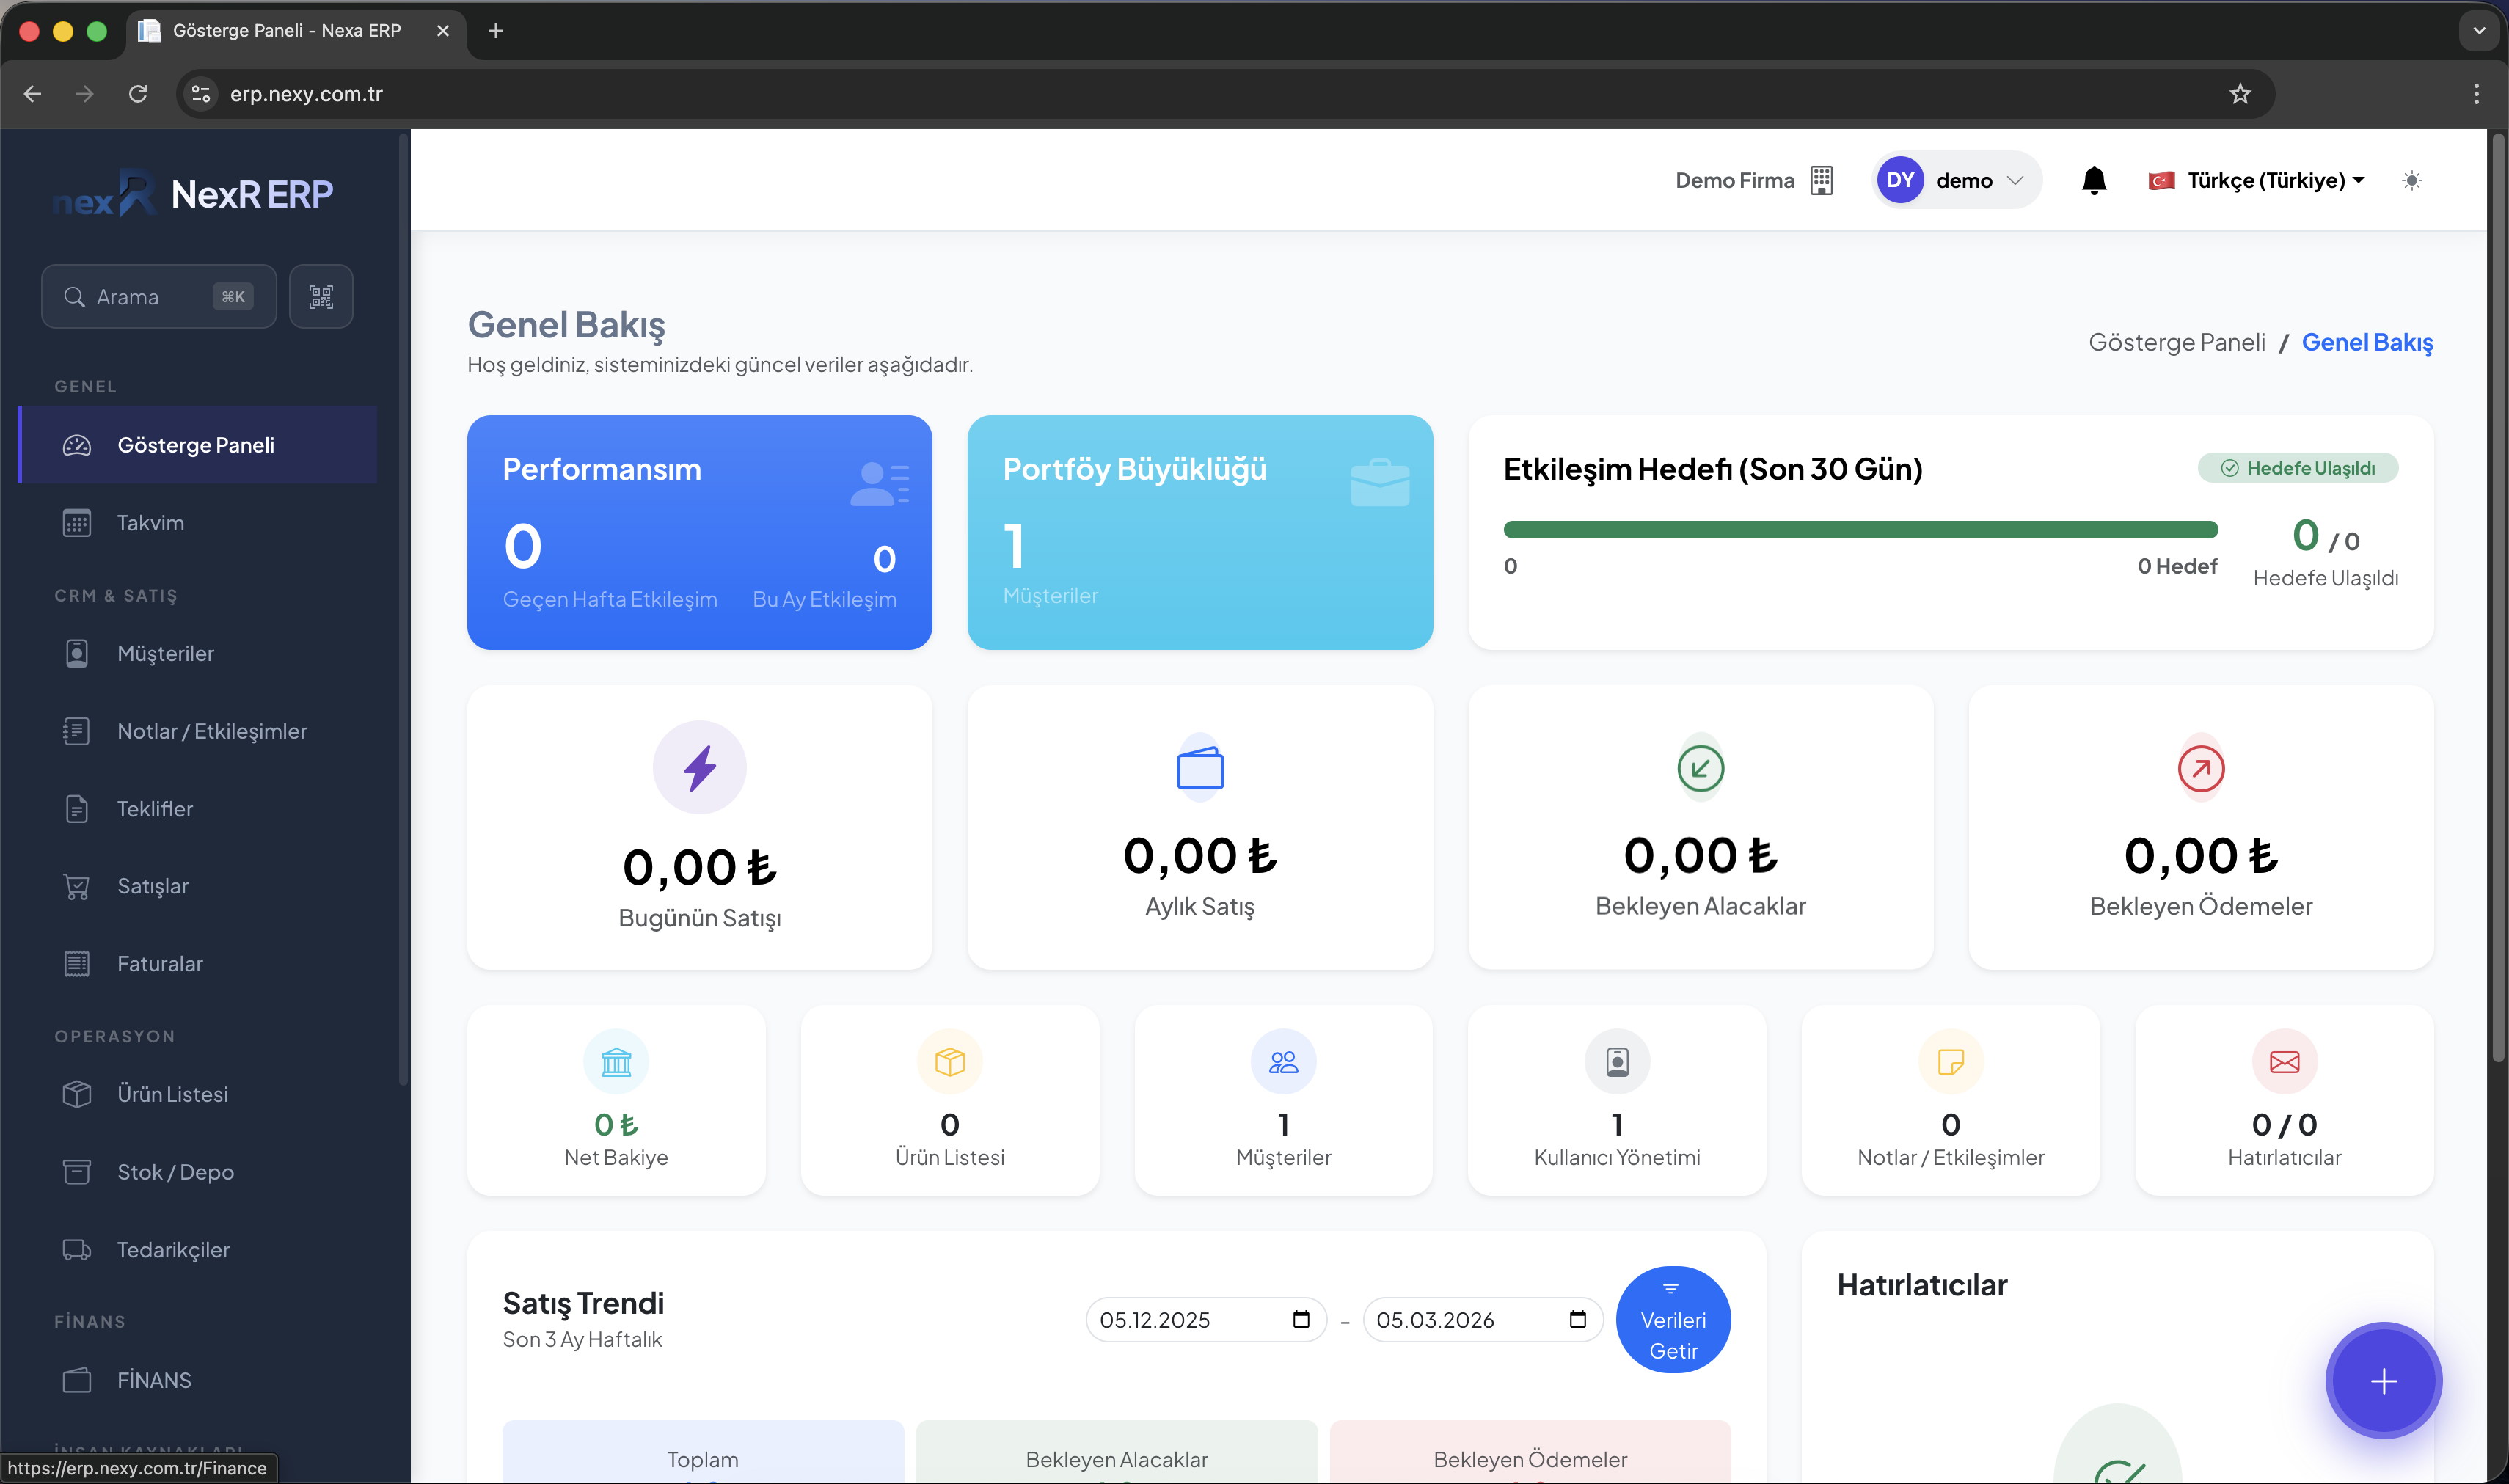This screenshot has width=2509, height=1484.
Task: Toggle the light/dark theme sun icon
Action: pyautogui.click(x=2411, y=181)
